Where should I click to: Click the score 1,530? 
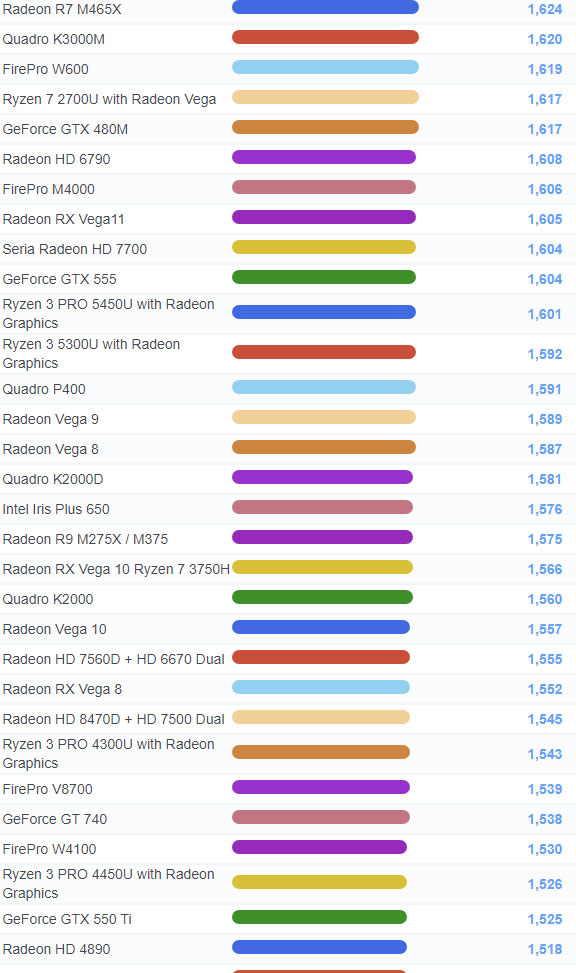point(545,849)
